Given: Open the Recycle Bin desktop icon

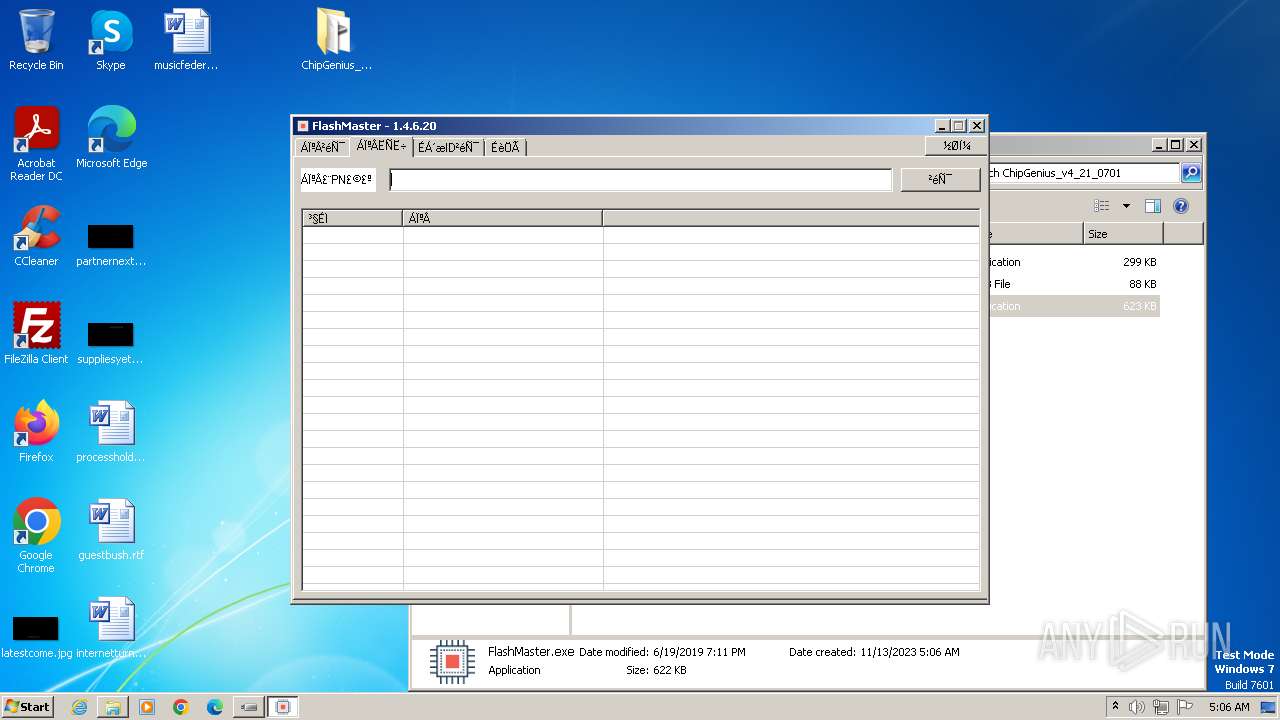Looking at the screenshot, I should (x=36, y=40).
